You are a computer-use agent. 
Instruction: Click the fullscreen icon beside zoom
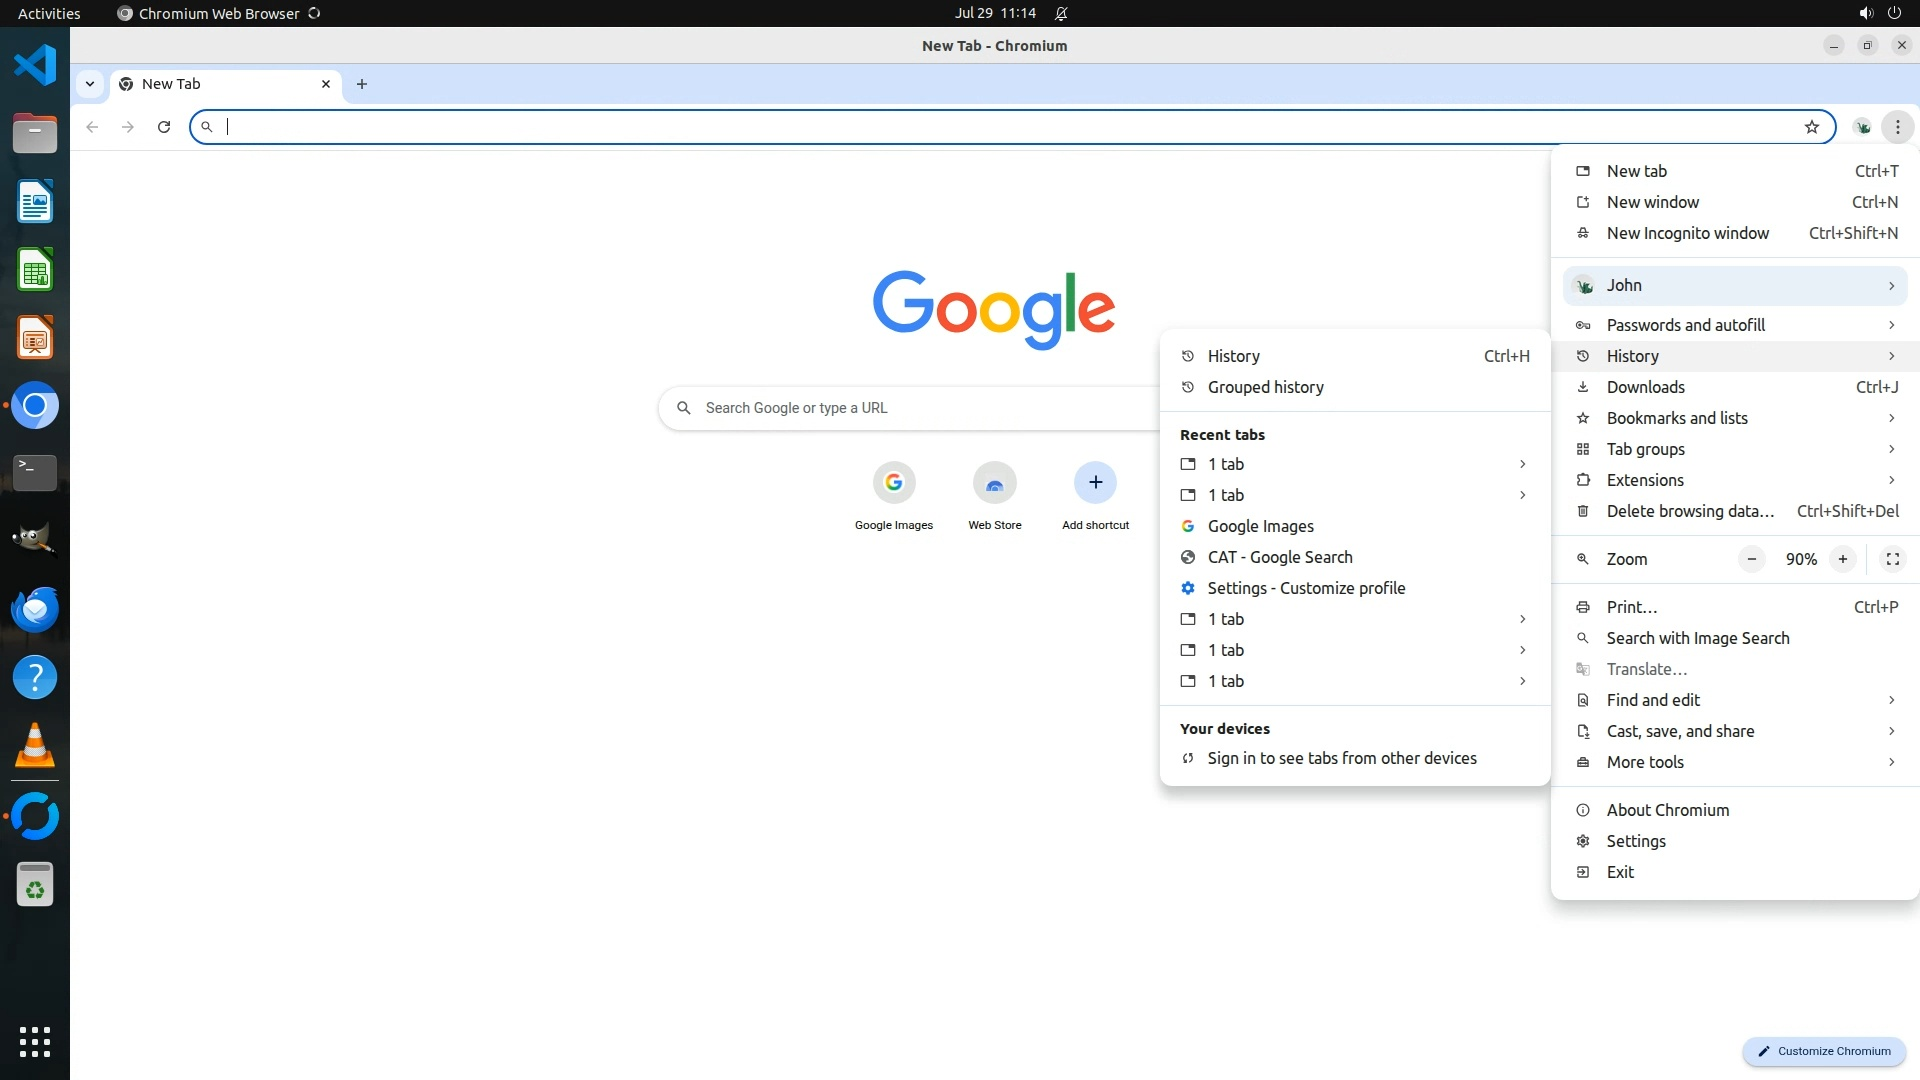click(1892, 559)
